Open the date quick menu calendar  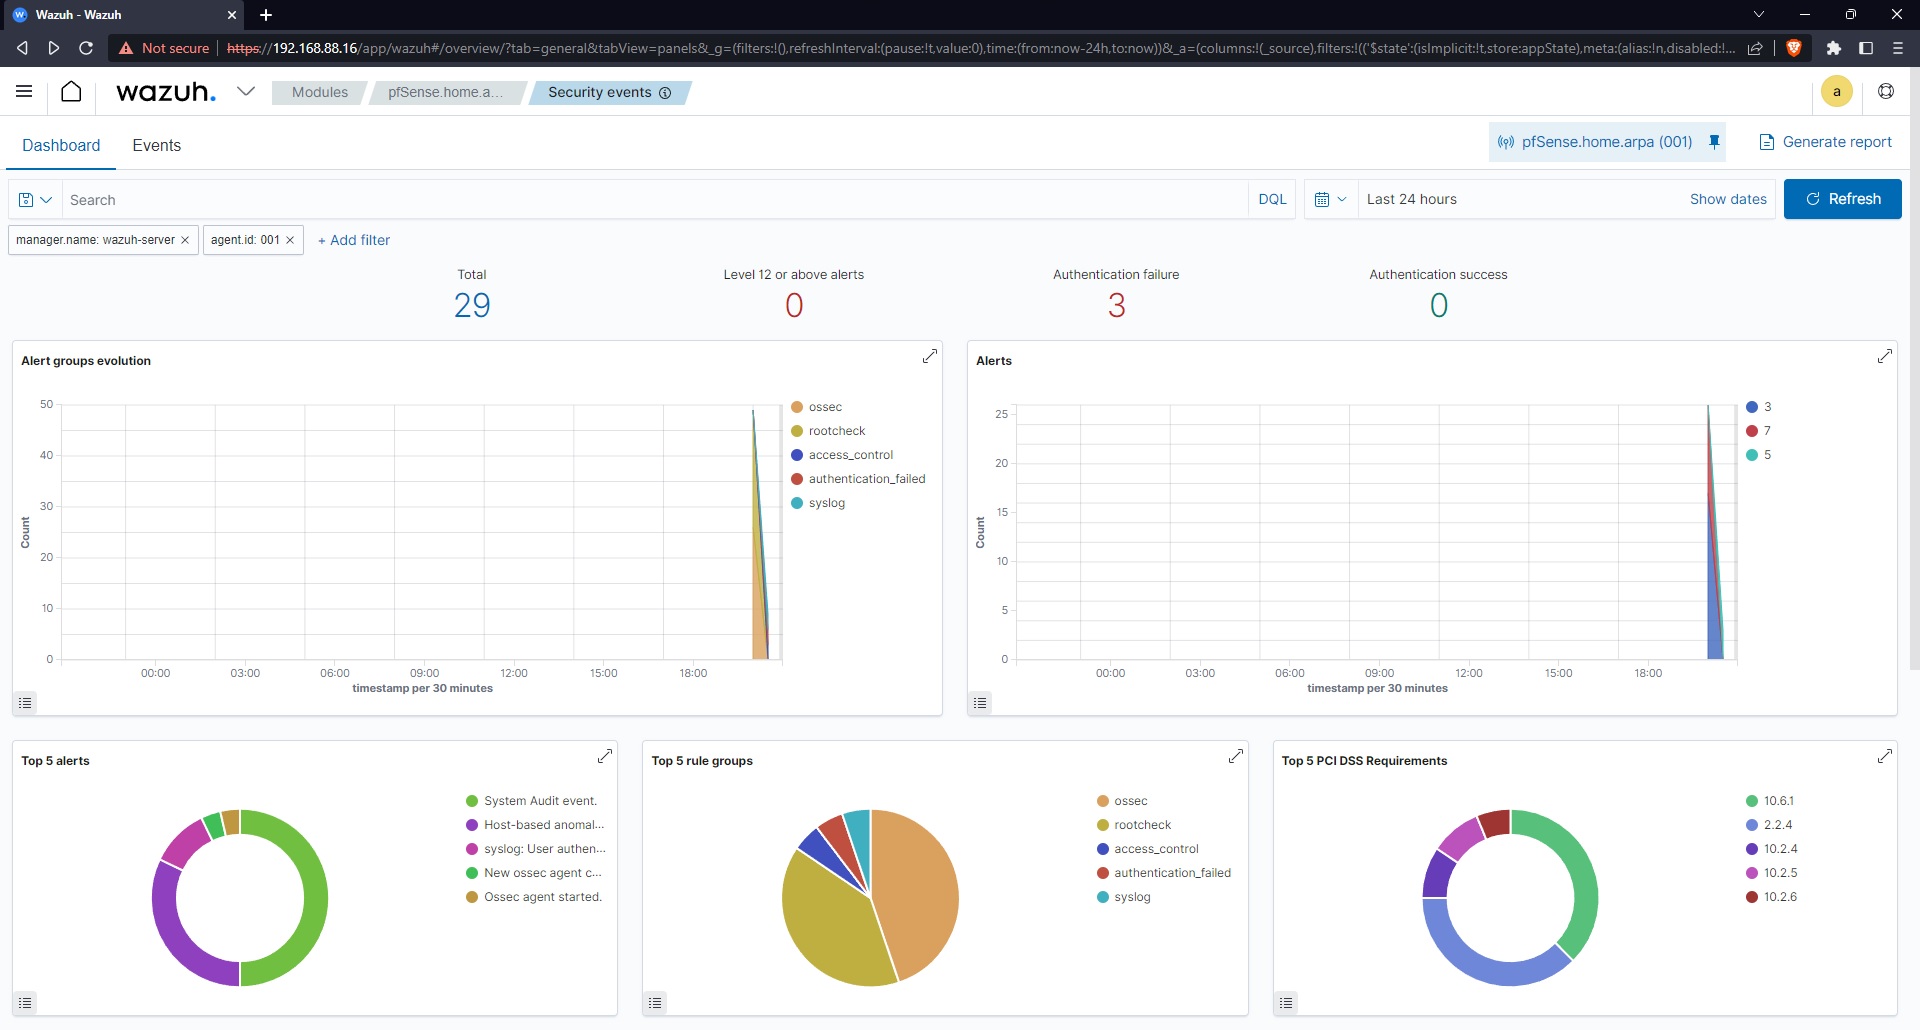point(1330,199)
